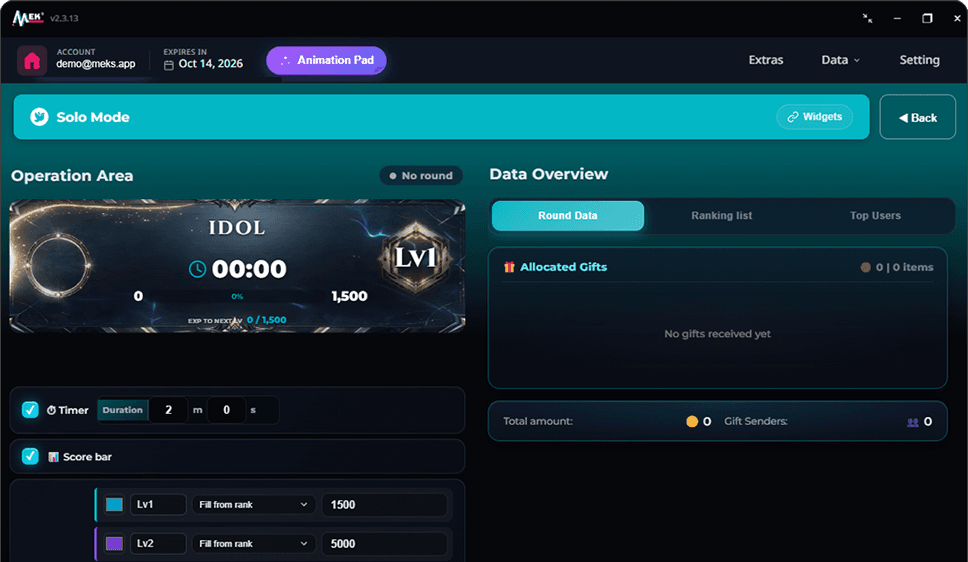Toggle the Score bar checkbox
Image resolution: width=968 pixels, height=562 pixels.
30,456
